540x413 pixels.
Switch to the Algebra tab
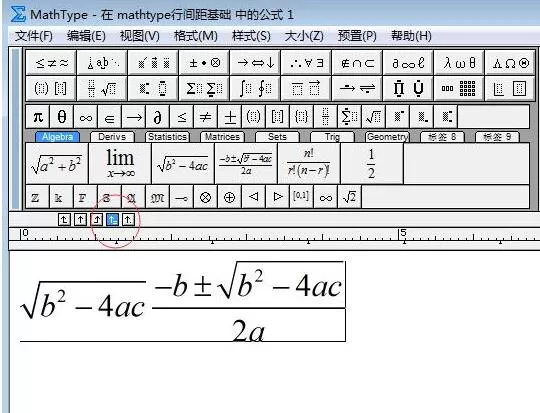click(58, 137)
